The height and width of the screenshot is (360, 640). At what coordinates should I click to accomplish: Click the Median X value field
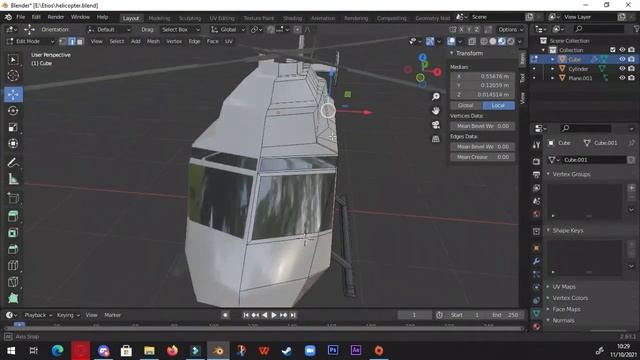pyautogui.click(x=482, y=76)
